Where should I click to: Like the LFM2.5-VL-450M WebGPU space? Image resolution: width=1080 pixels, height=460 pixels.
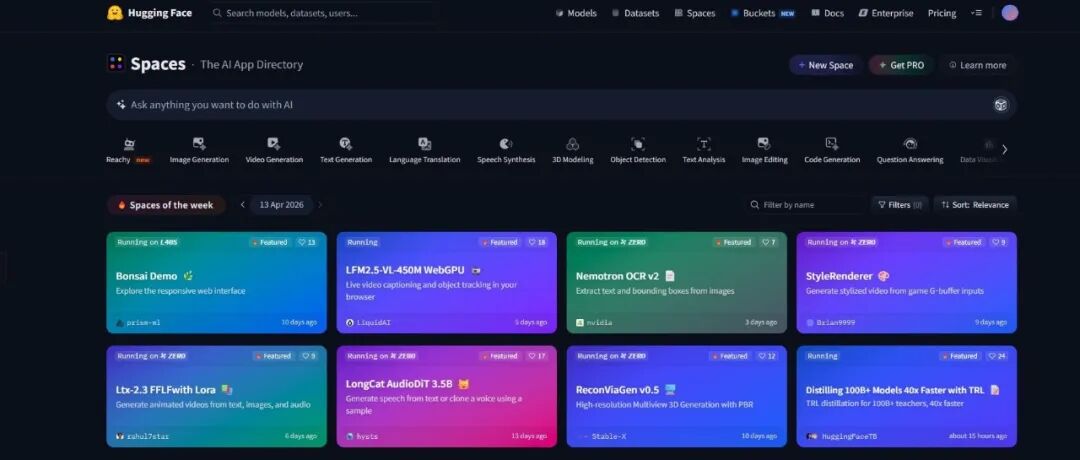(x=537, y=242)
